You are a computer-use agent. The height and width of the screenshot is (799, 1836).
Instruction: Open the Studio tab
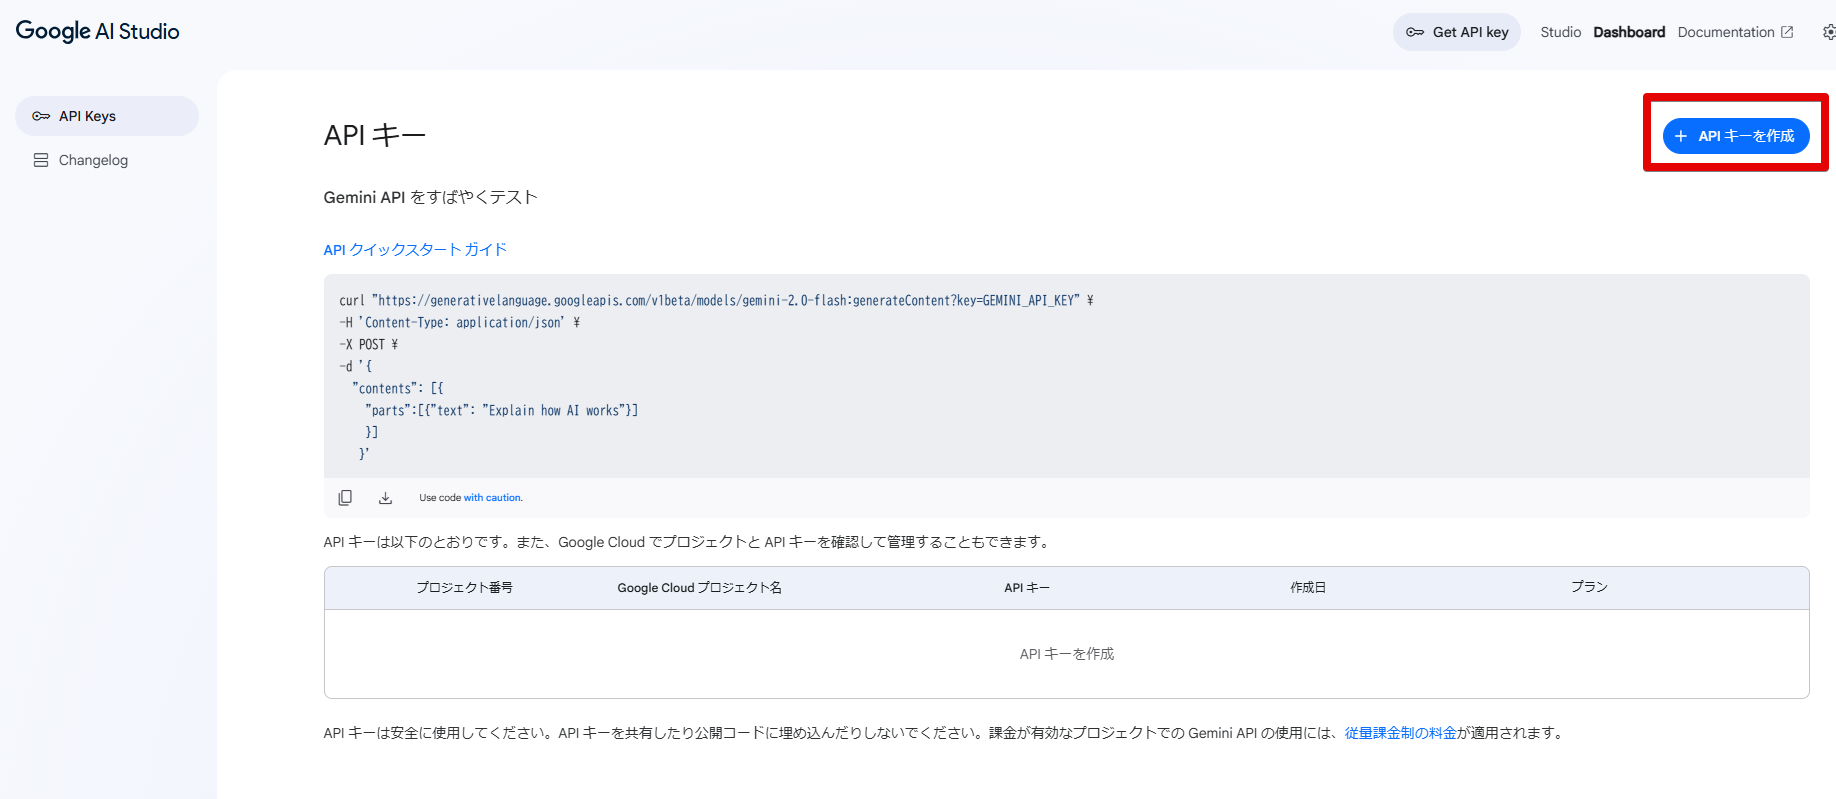(1560, 32)
